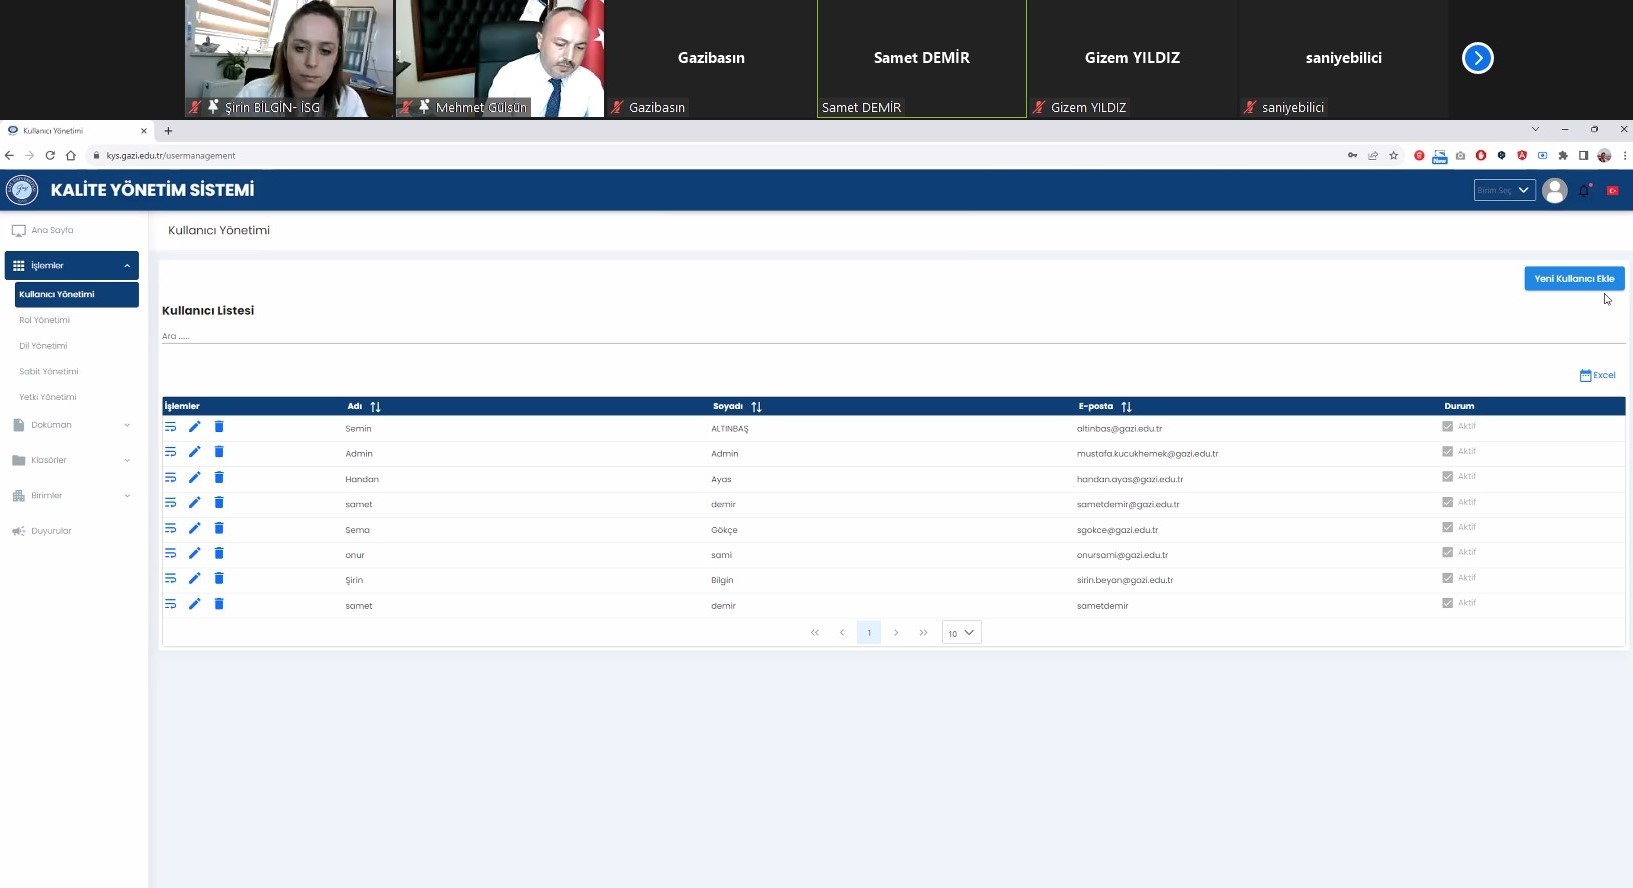Open details icon for Semin ALTINBAŞ row
1633x888 pixels.
(170, 427)
